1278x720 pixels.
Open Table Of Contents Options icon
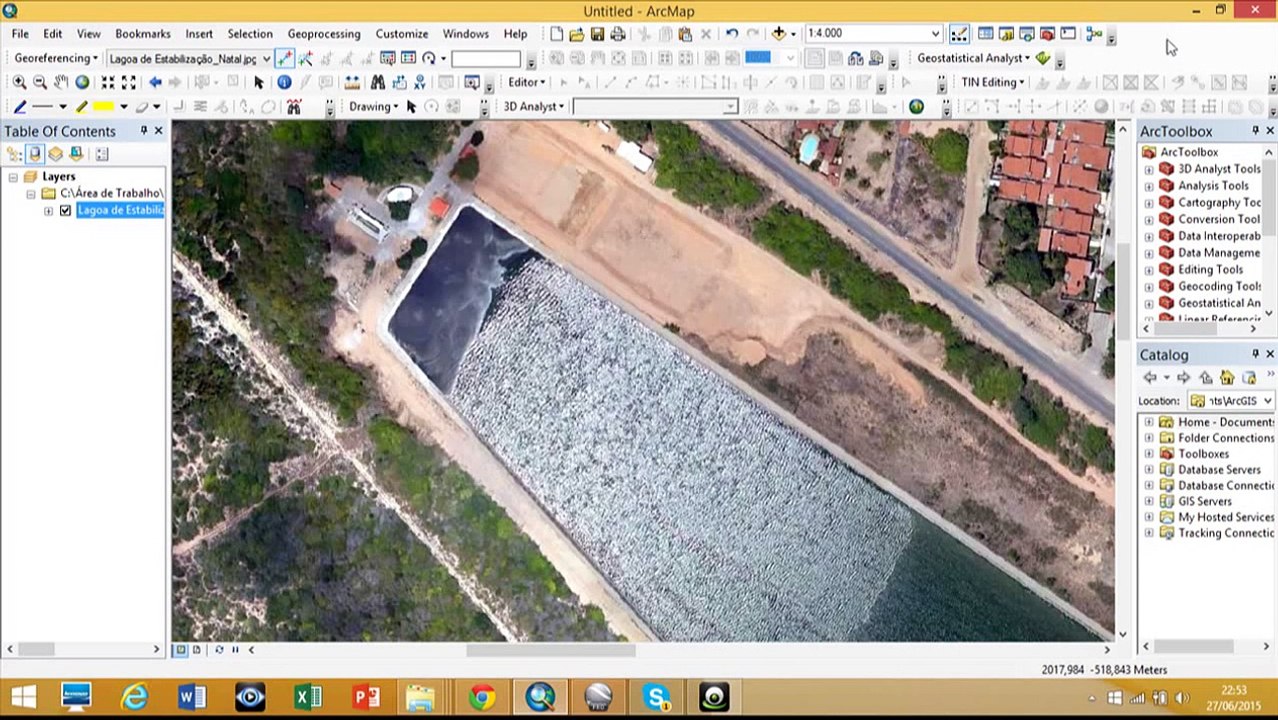[102, 154]
